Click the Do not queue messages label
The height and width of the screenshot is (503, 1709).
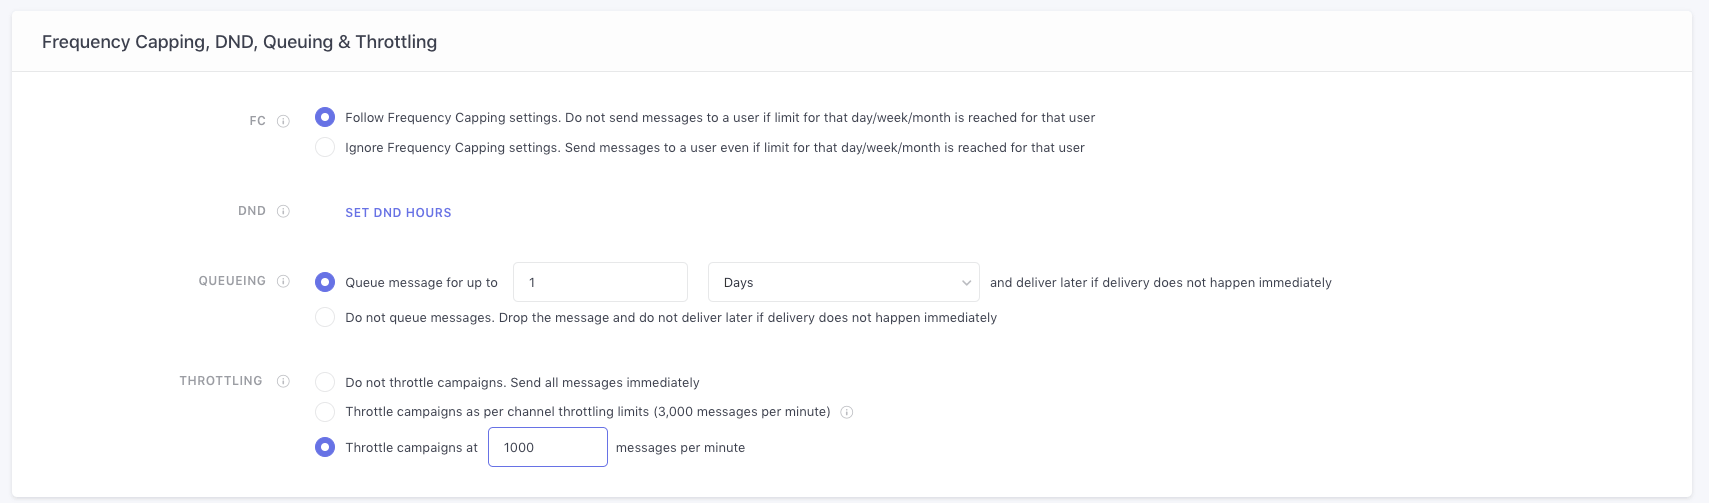pos(670,318)
